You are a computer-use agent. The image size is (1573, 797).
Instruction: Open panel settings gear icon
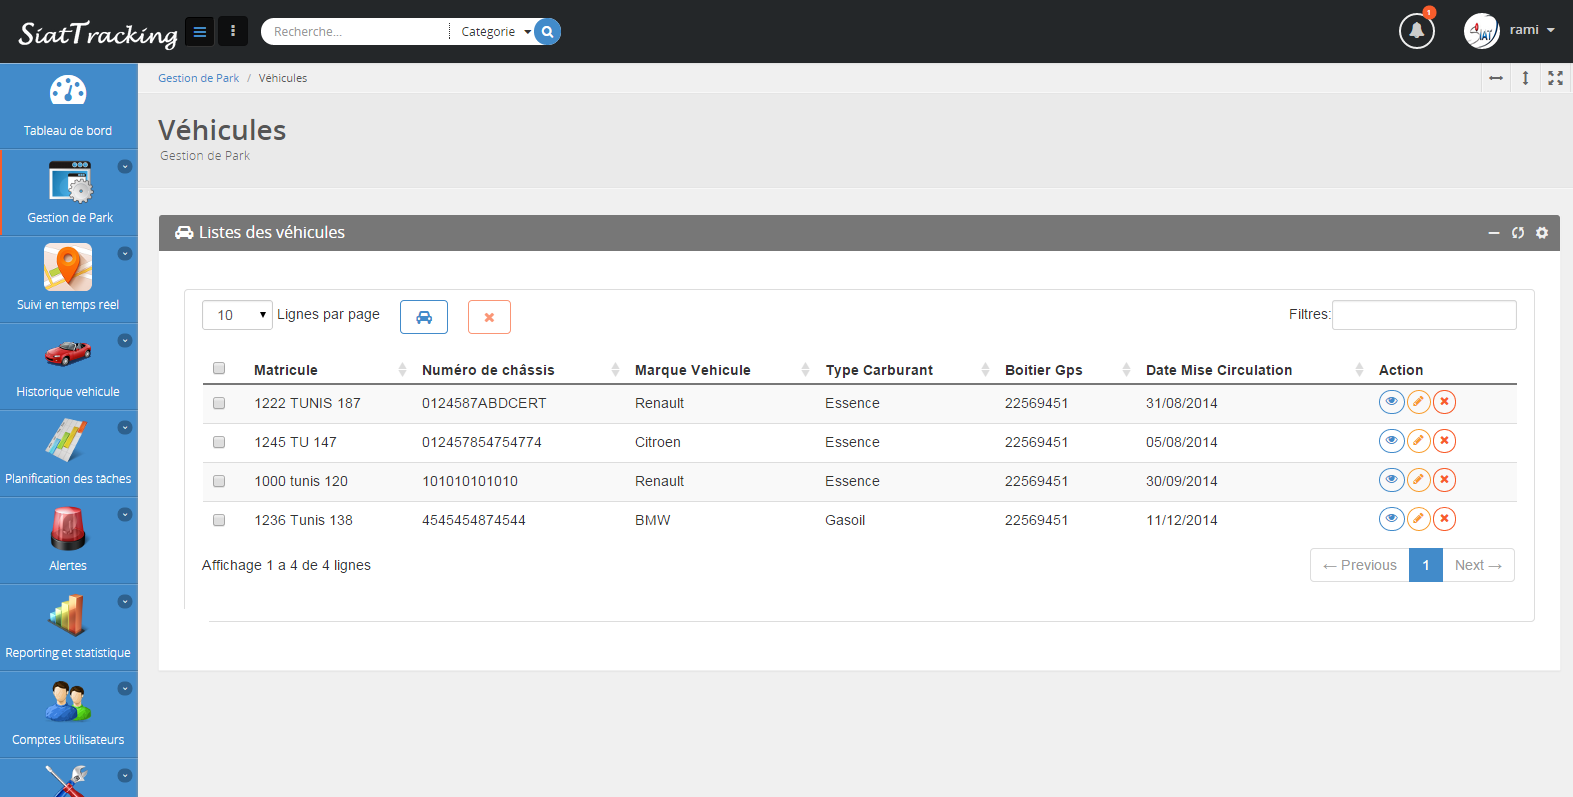(x=1542, y=233)
